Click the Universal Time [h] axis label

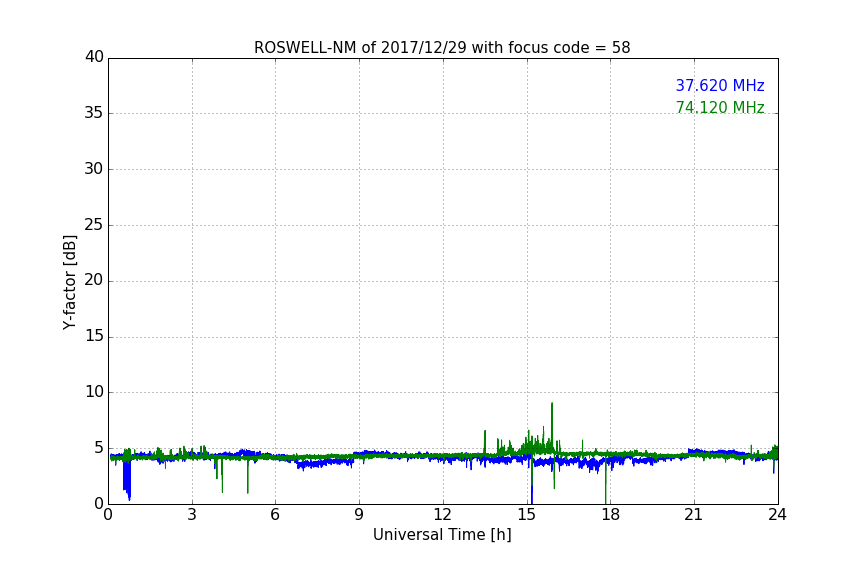(442, 535)
